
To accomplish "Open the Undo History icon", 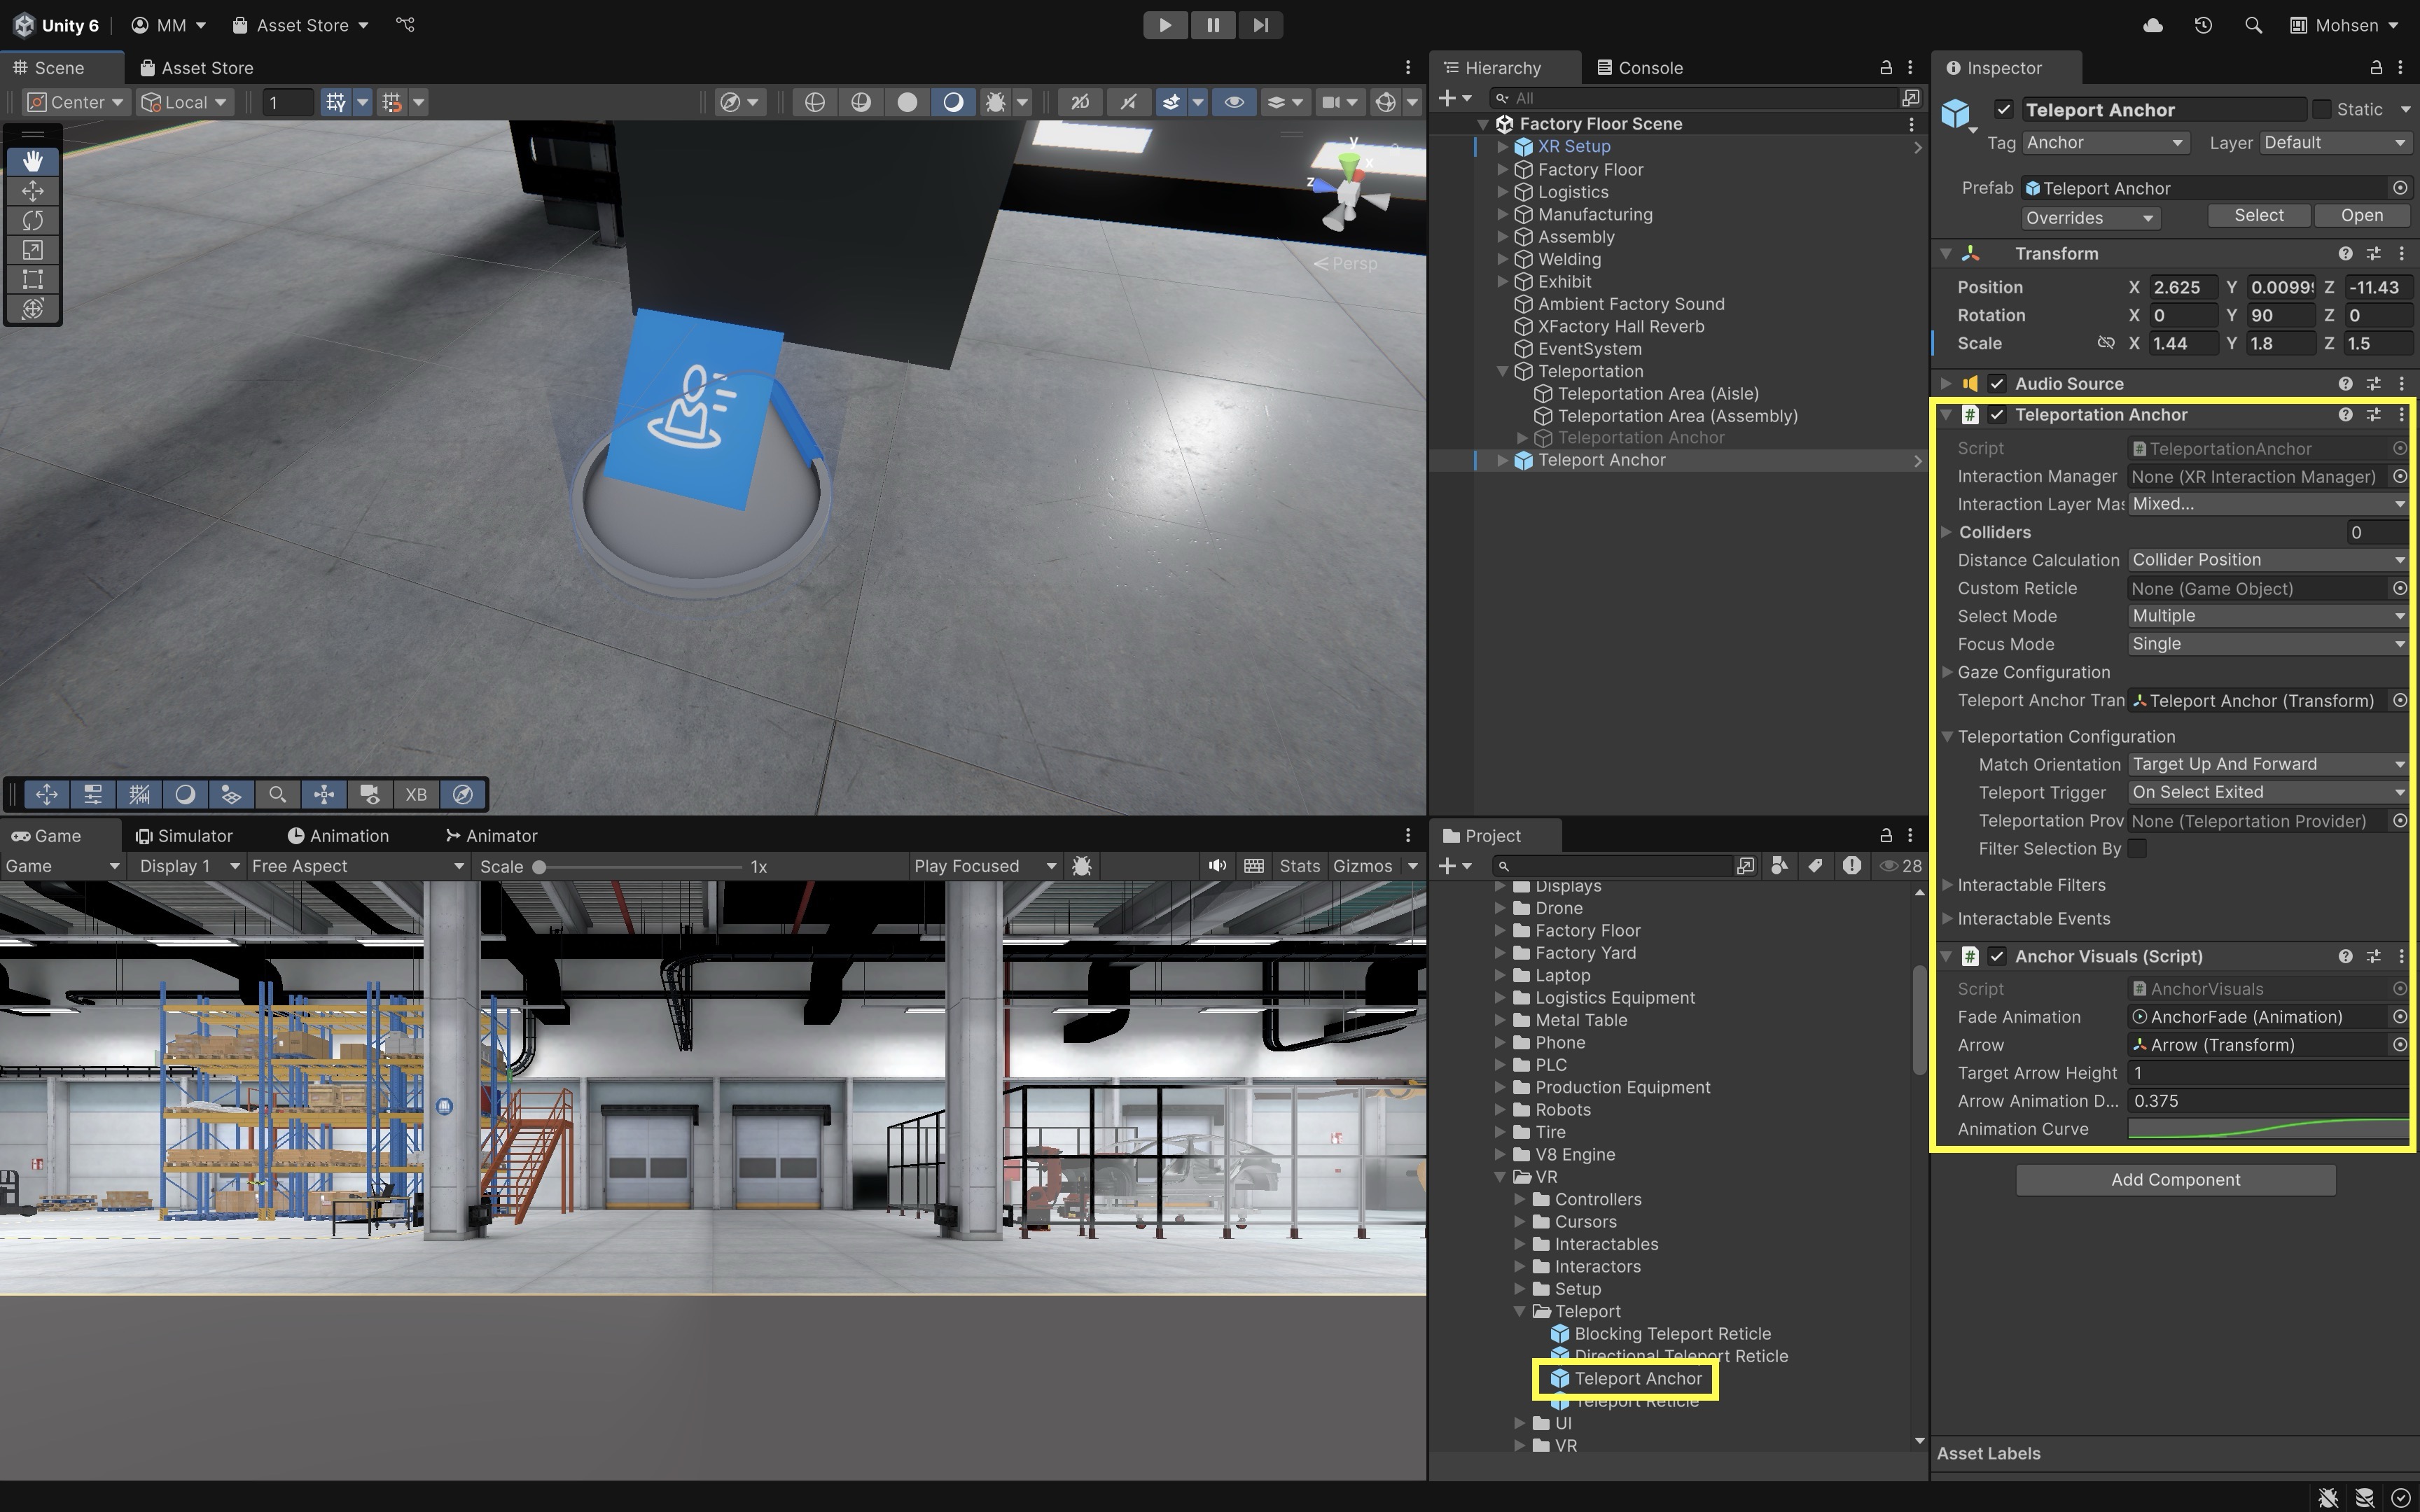I will click(2203, 25).
